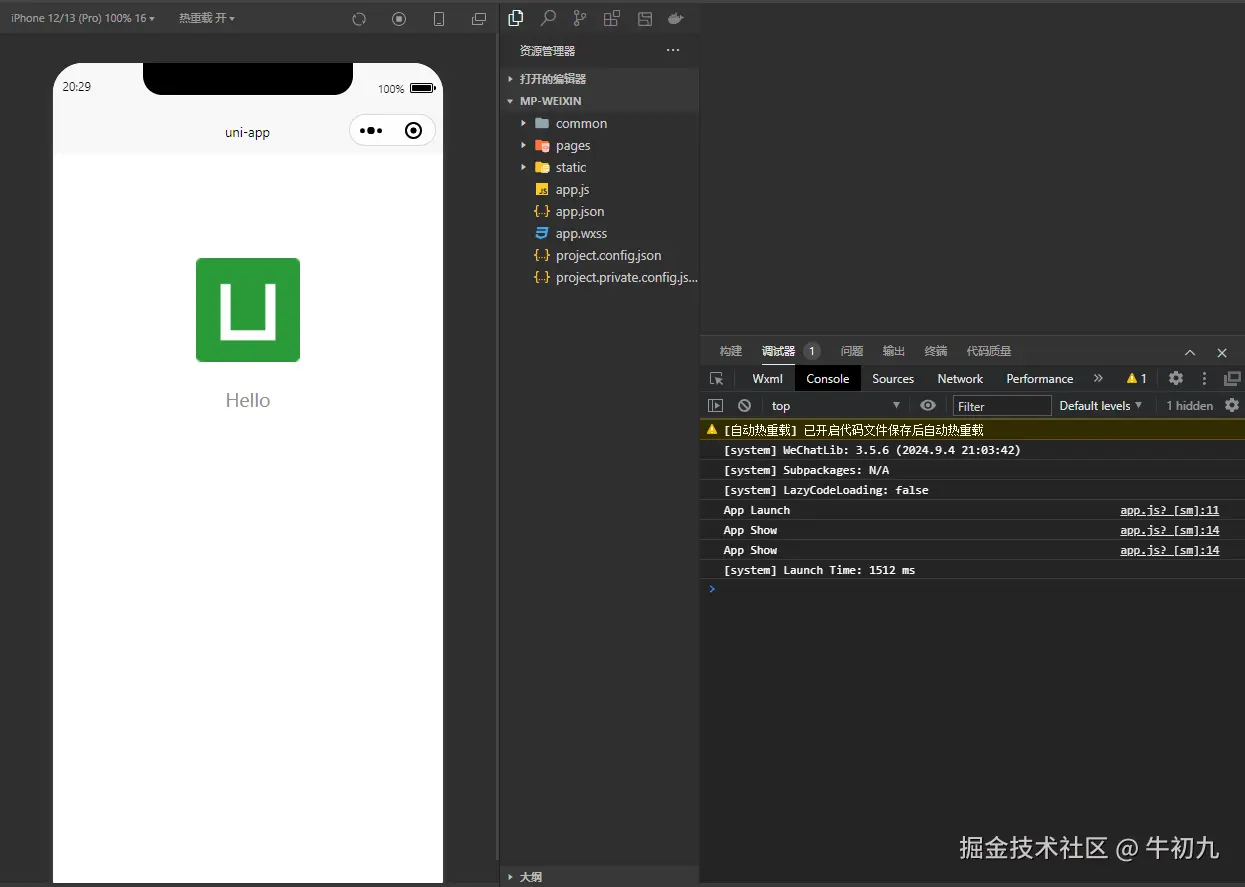Screen dimensions: 1245x887
Task: Open the iPhone 12/13 (Pro) device dropdown
Action: pyautogui.click(x=83, y=19)
